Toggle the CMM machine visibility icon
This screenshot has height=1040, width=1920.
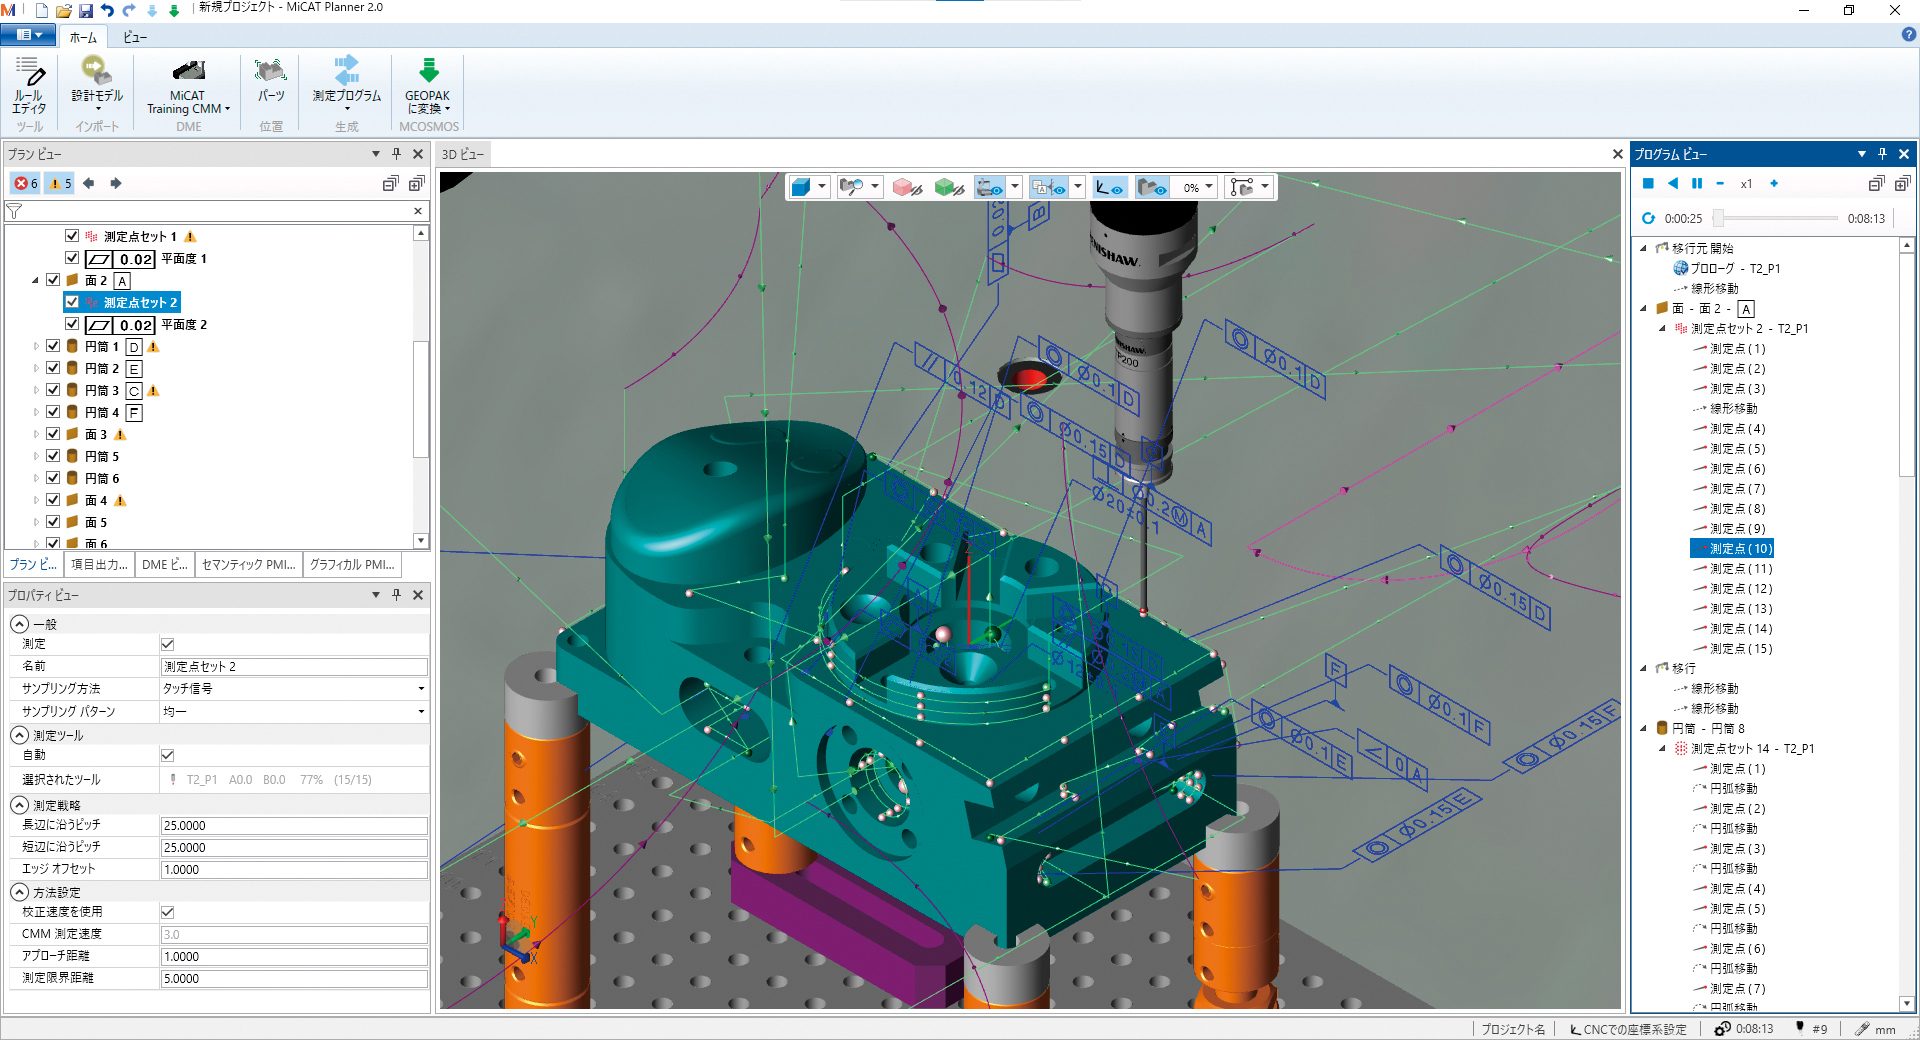(x=990, y=187)
